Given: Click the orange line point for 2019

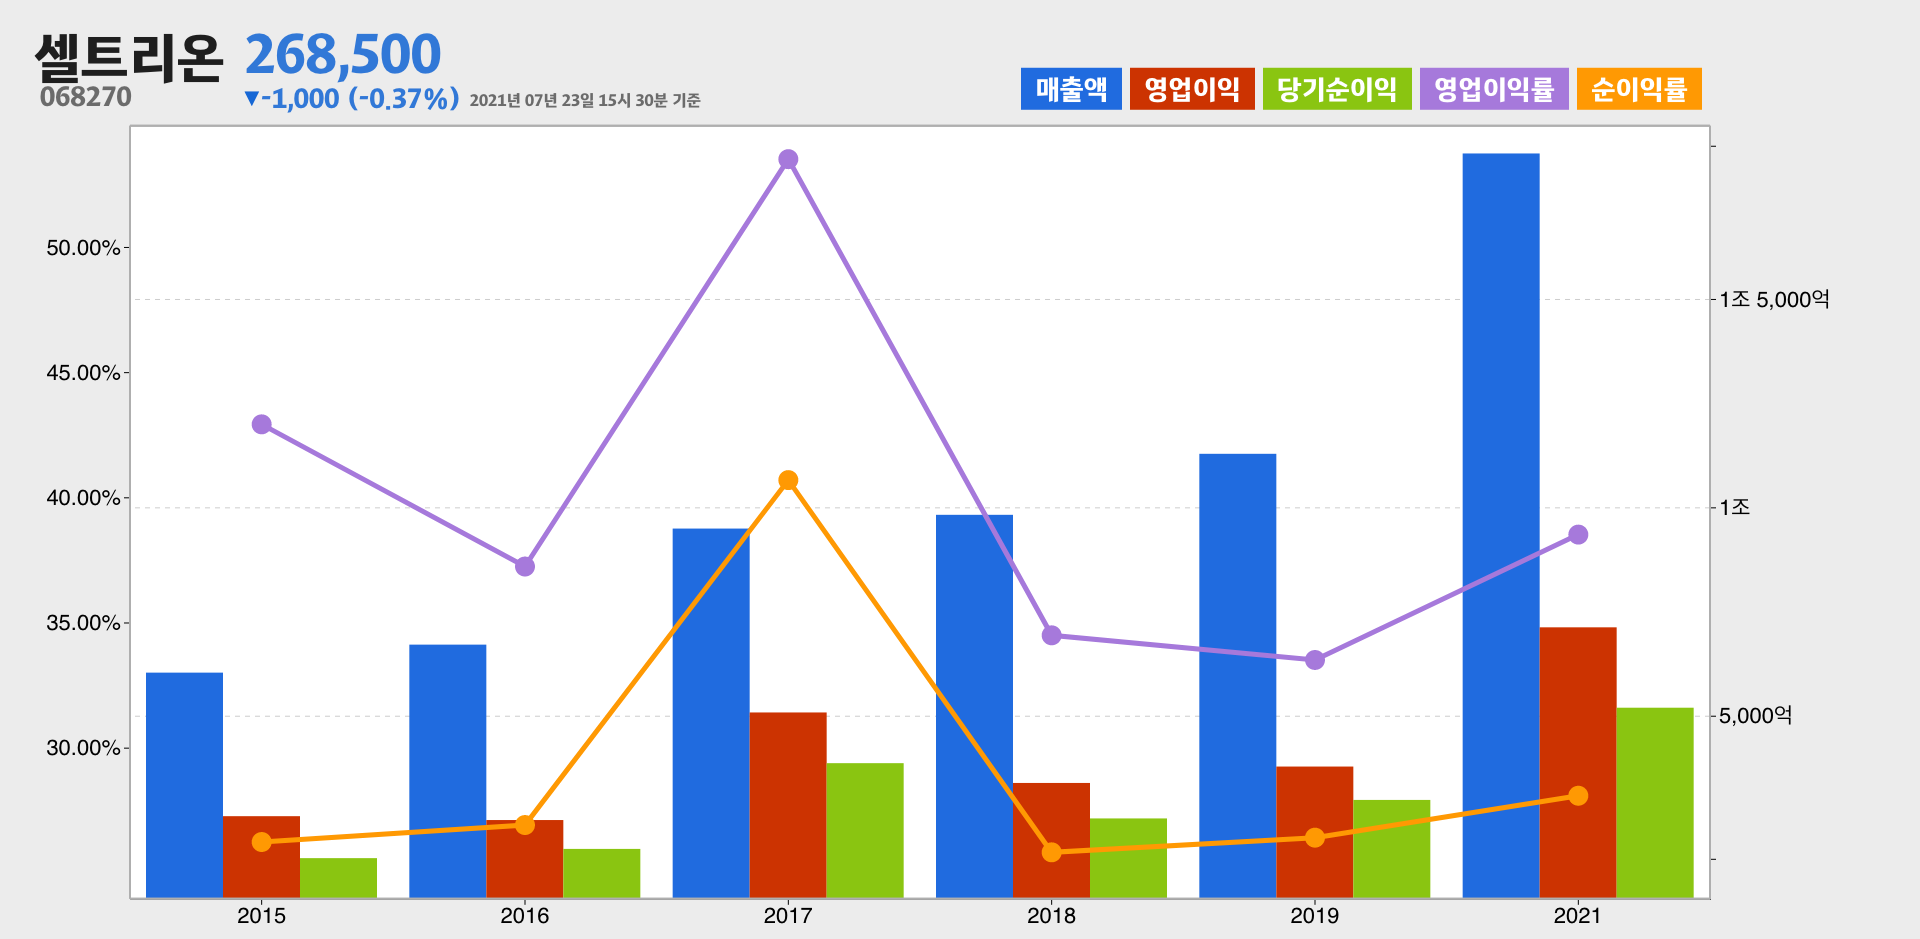Looking at the screenshot, I should click(x=1315, y=838).
